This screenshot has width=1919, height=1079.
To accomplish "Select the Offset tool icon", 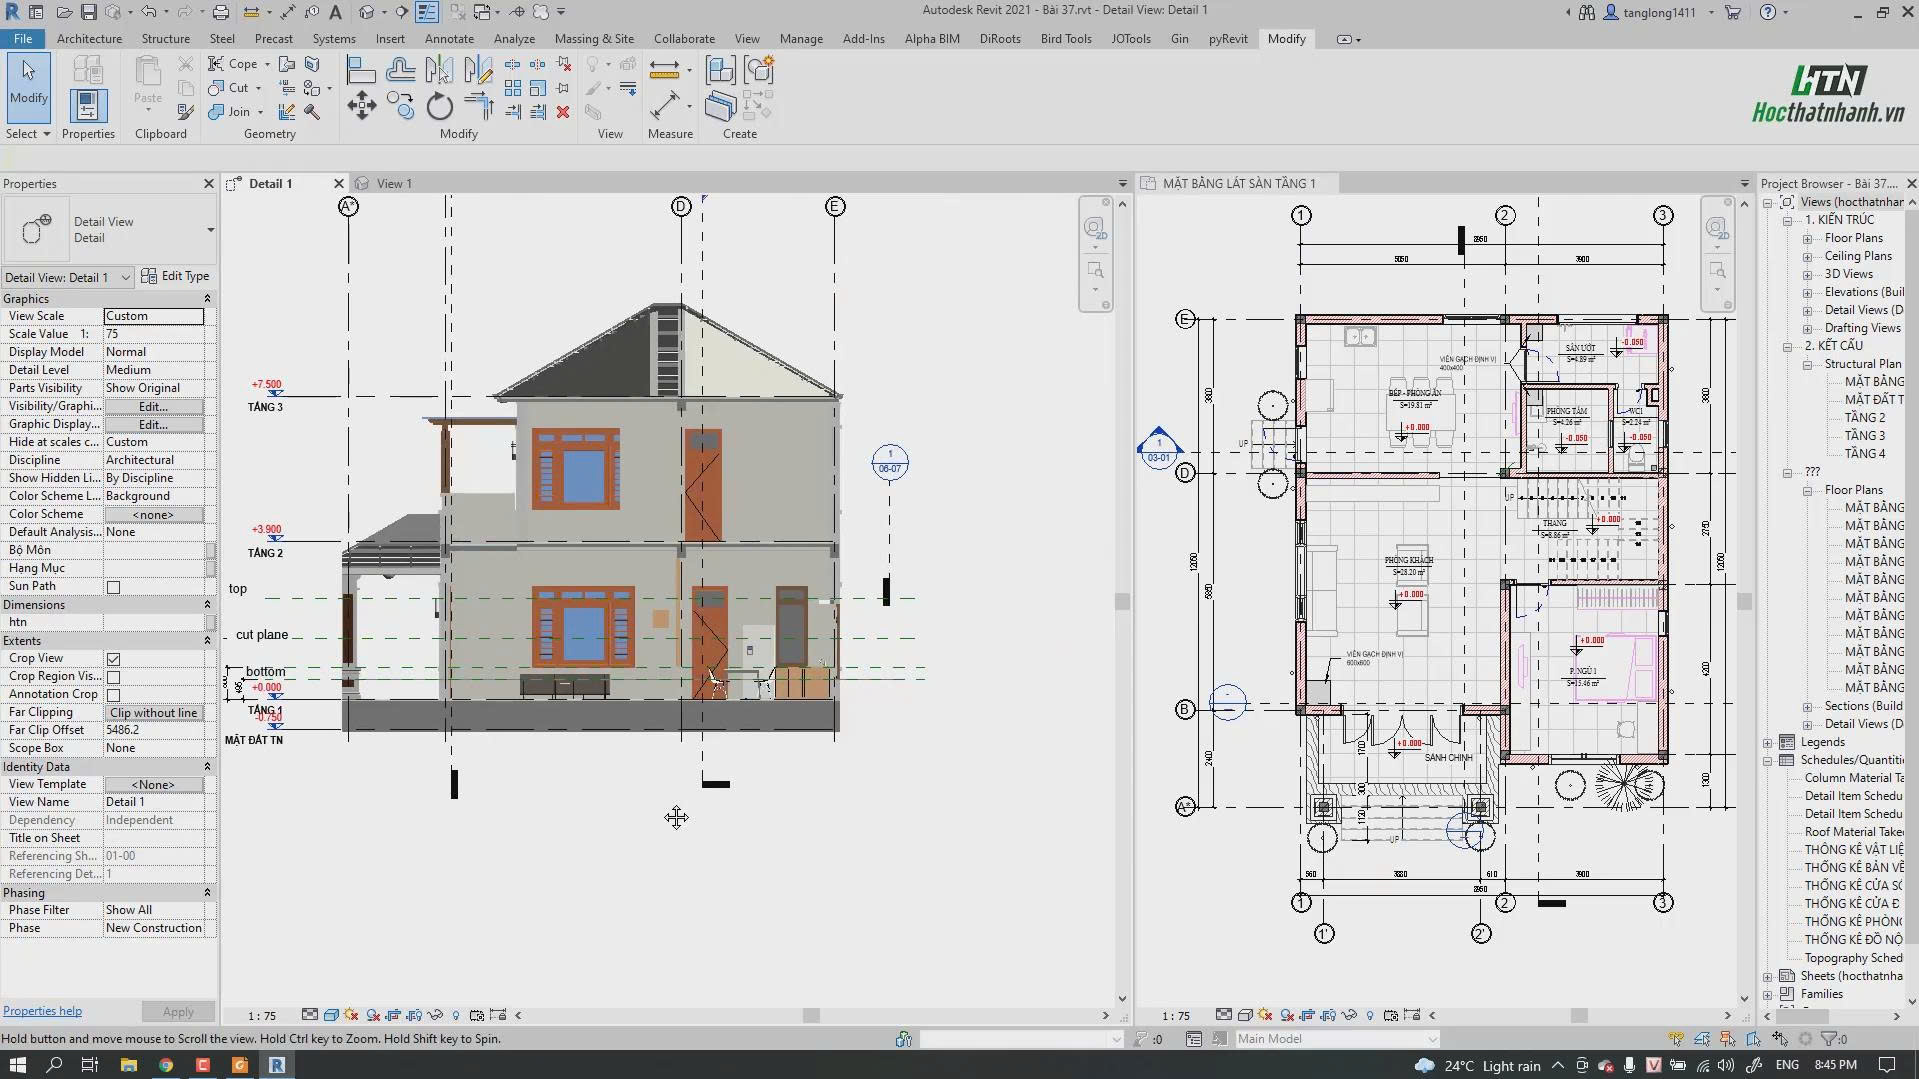I will point(400,70).
